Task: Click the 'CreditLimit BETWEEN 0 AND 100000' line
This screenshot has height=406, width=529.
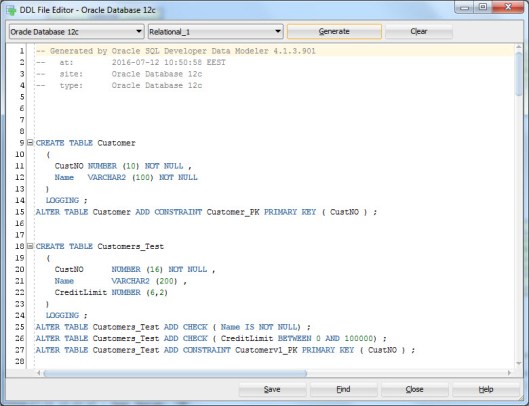Action: (x=211, y=338)
